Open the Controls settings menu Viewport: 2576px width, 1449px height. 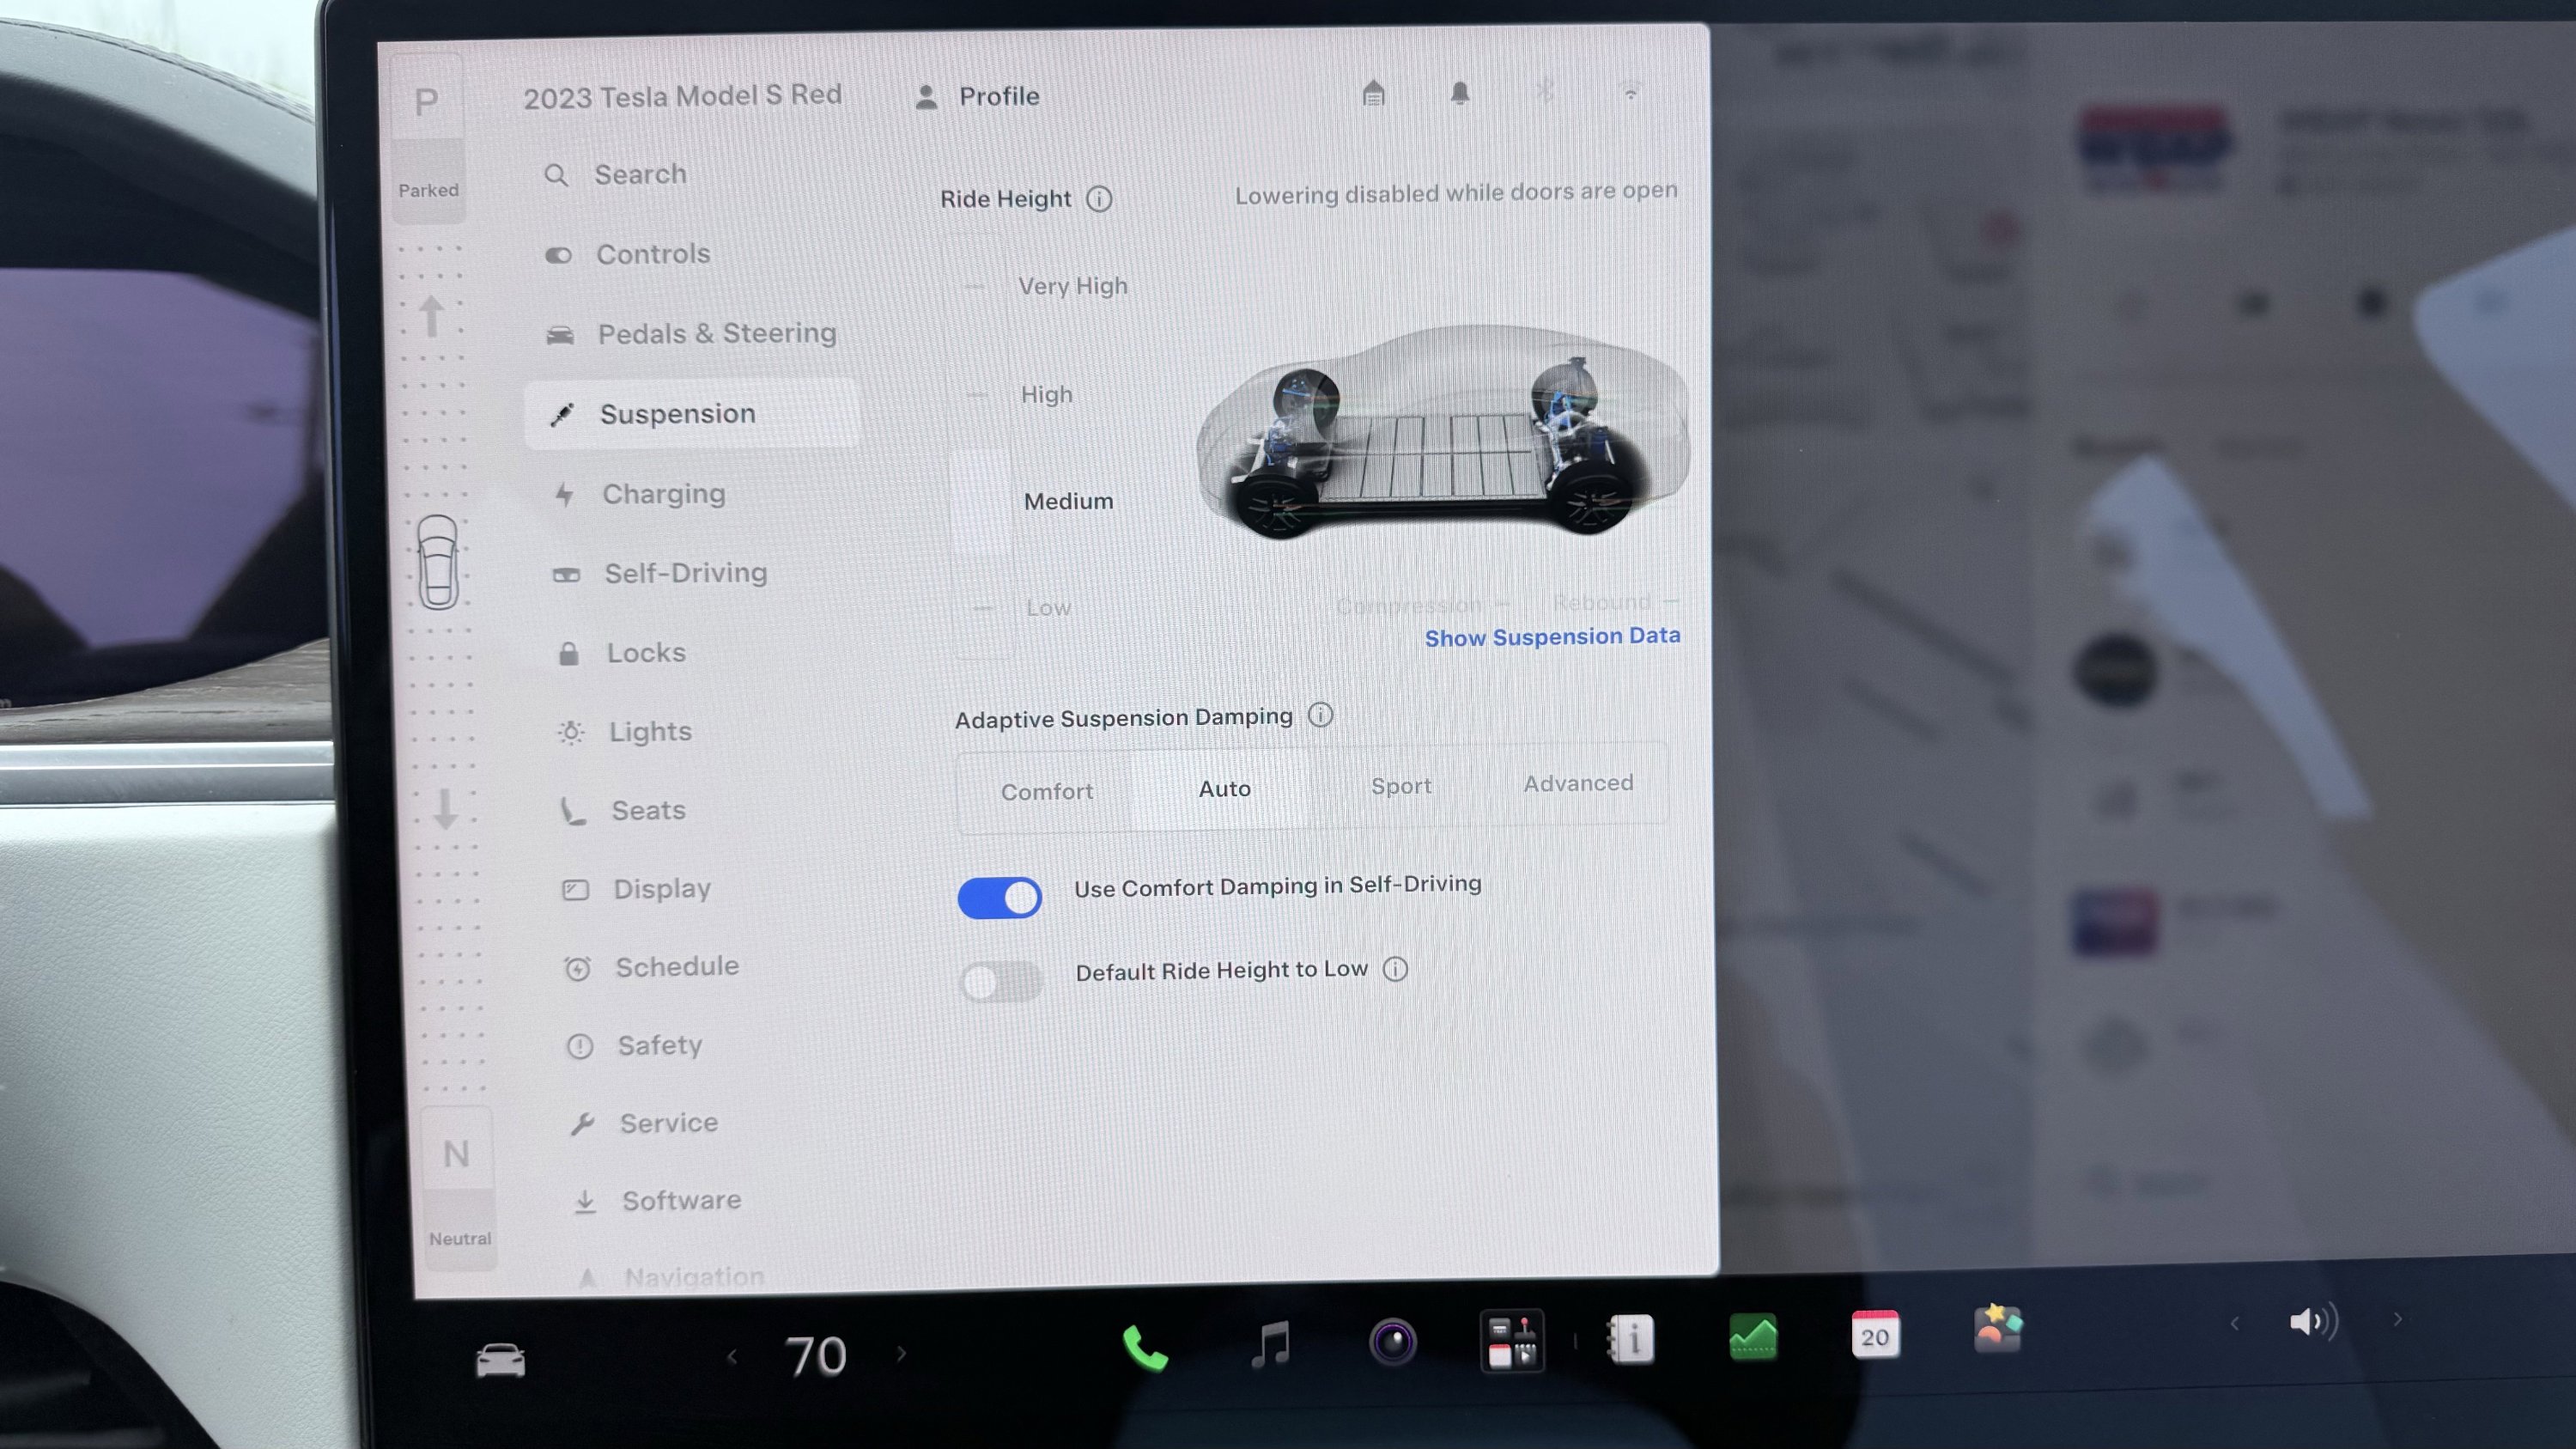(628, 255)
